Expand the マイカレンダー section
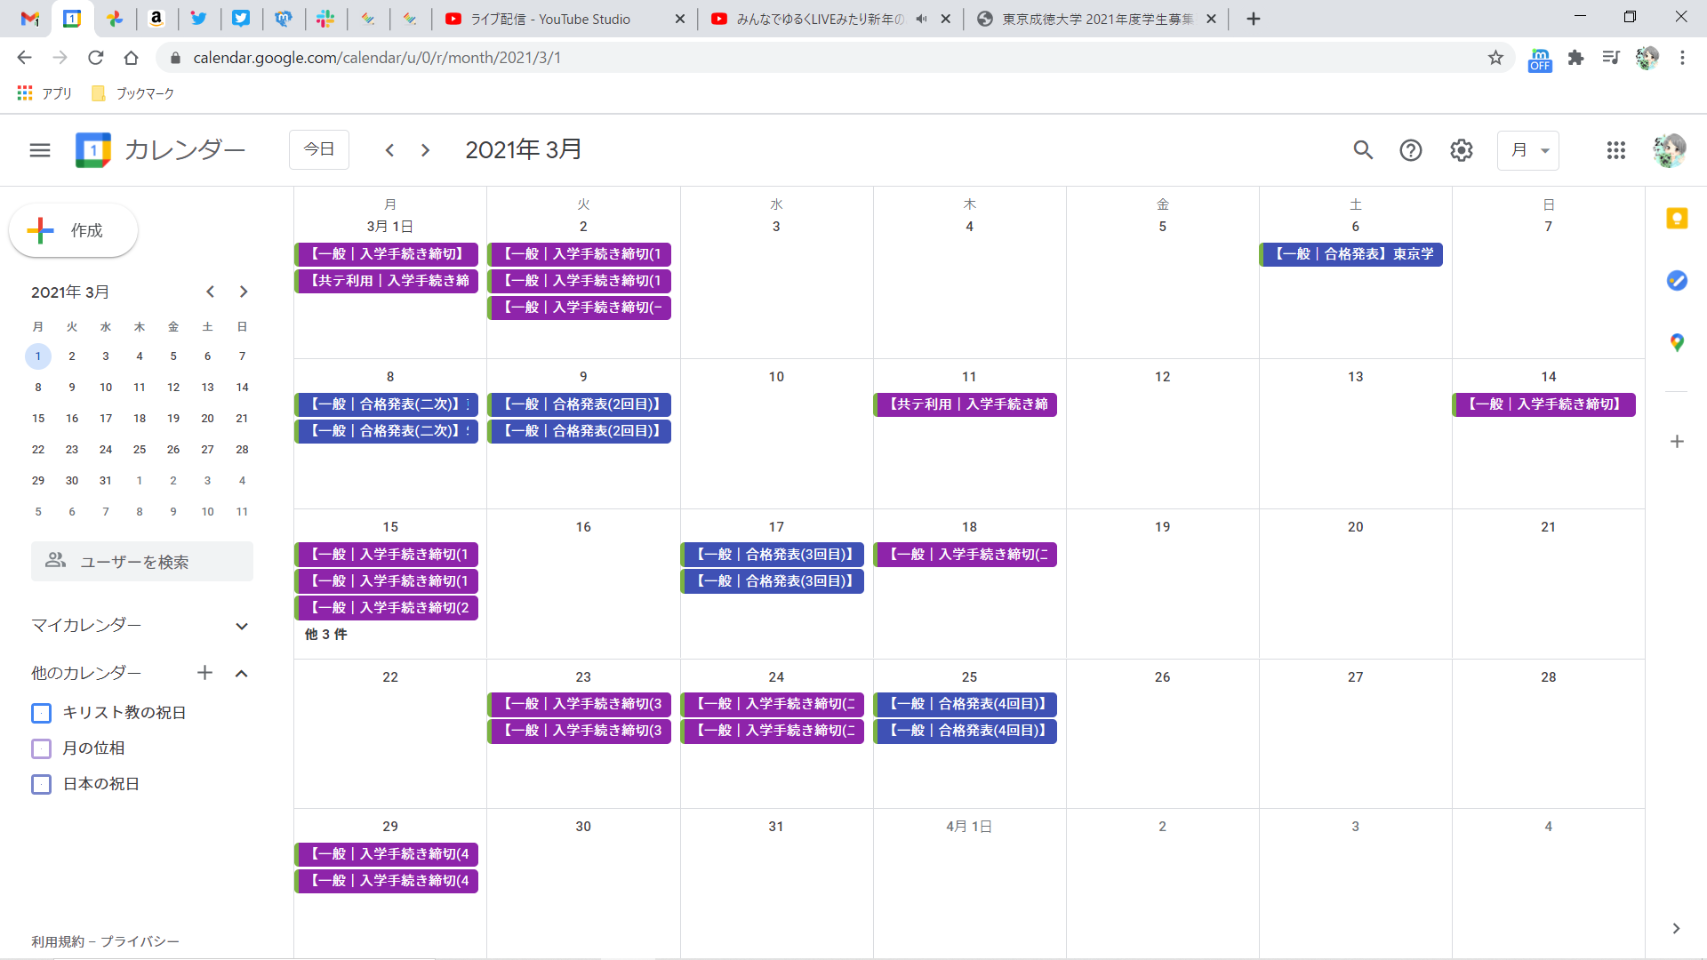 [241, 626]
